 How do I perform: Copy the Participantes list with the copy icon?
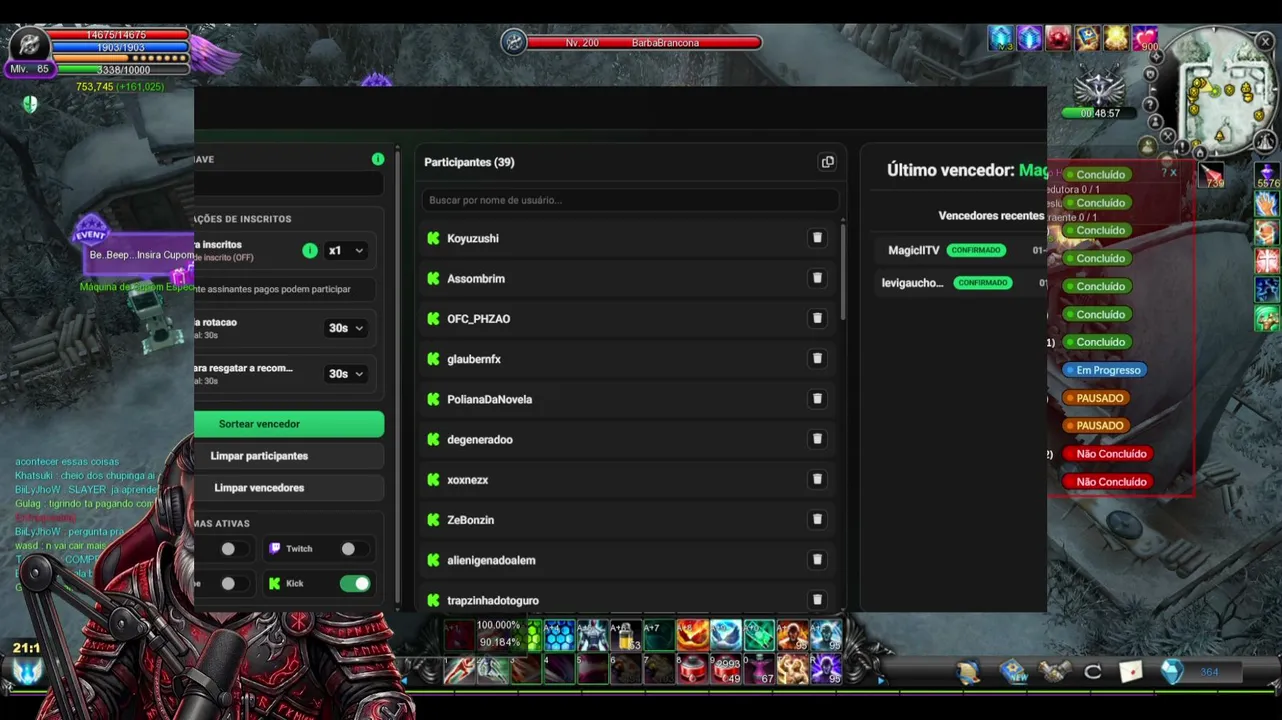[x=827, y=162]
